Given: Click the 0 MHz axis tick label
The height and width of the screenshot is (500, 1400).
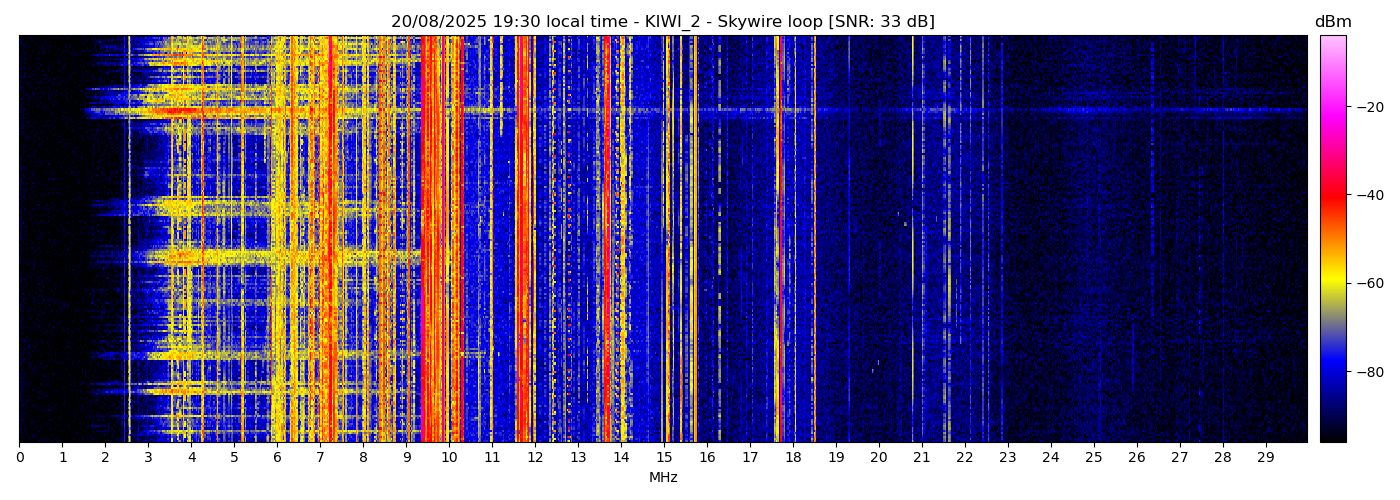Looking at the screenshot, I should click(19, 458).
